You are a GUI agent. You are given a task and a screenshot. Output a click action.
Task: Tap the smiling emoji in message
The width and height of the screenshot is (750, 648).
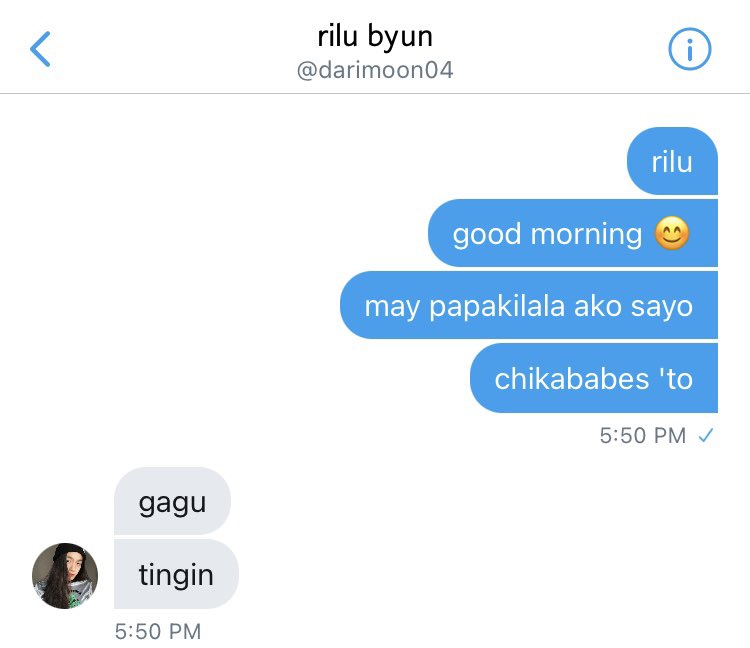pos(672,233)
